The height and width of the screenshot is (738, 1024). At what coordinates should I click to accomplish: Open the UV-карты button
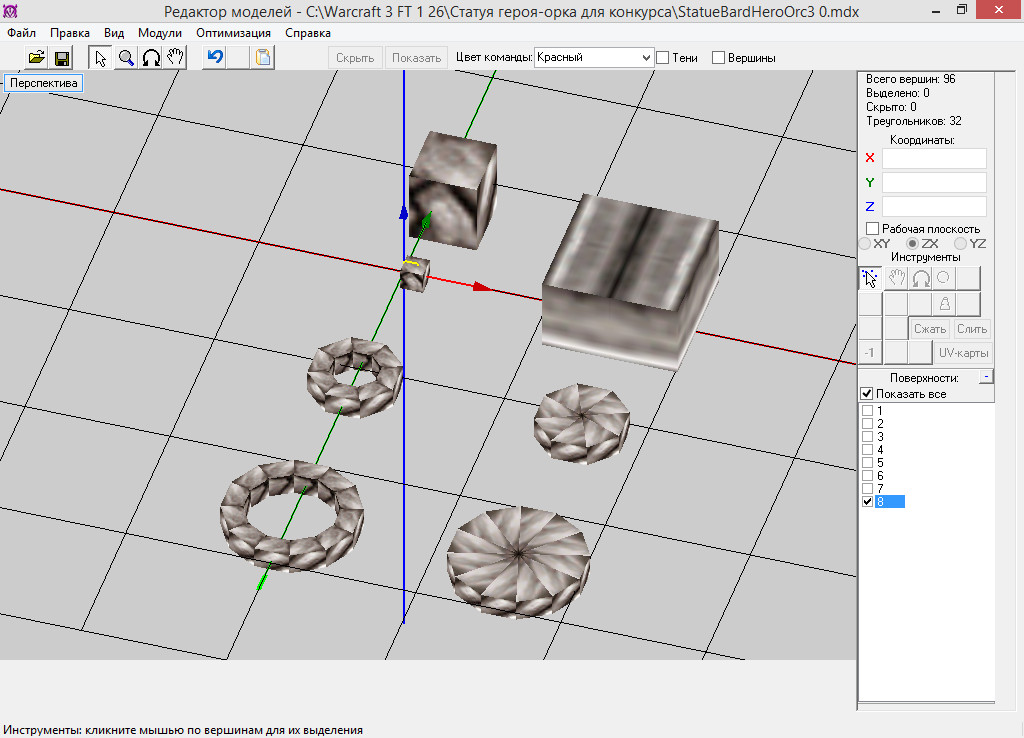(963, 353)
